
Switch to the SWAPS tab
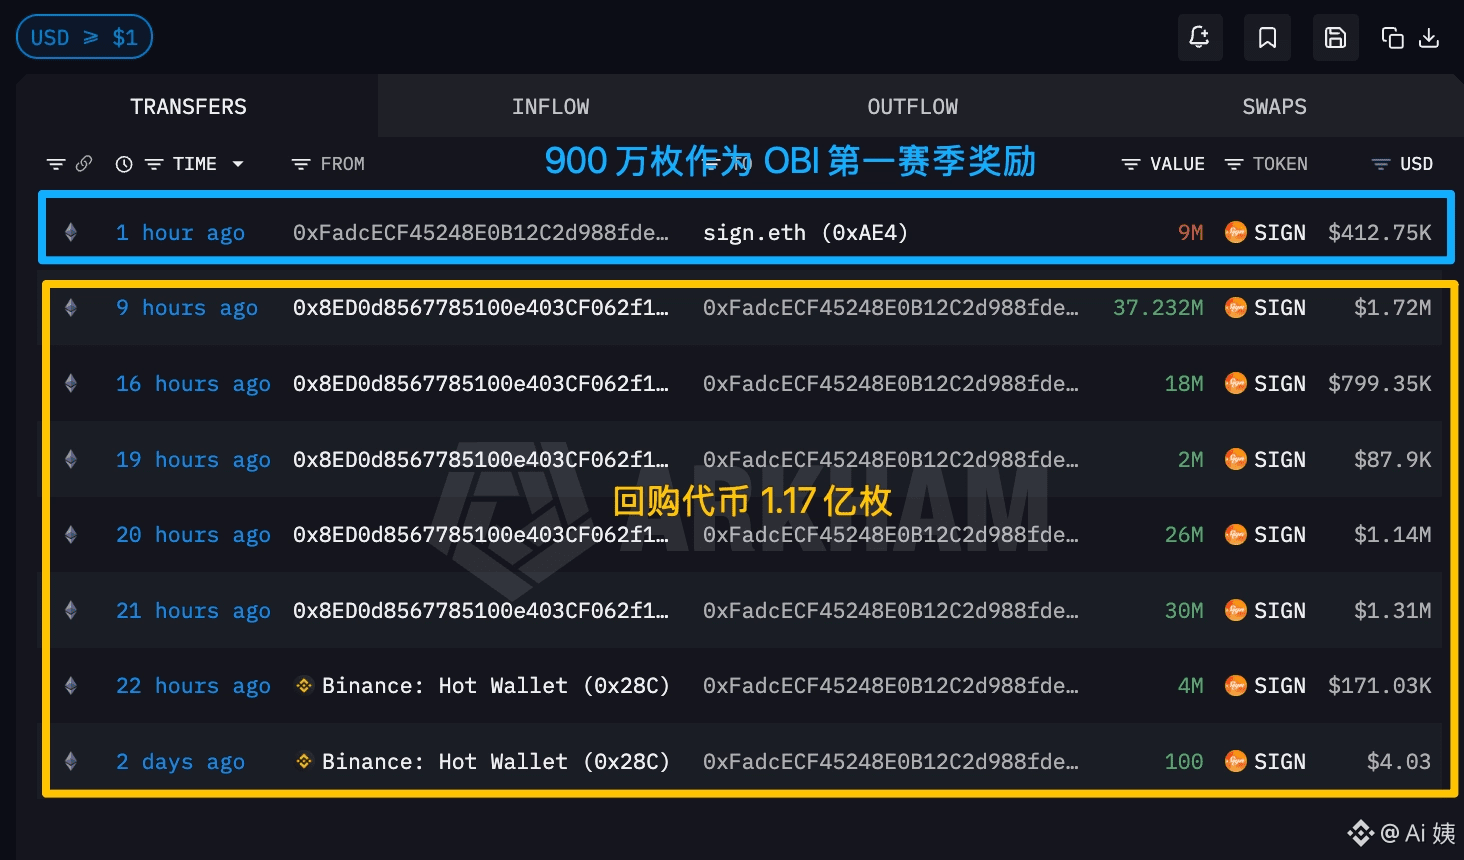click(1274, 106)
